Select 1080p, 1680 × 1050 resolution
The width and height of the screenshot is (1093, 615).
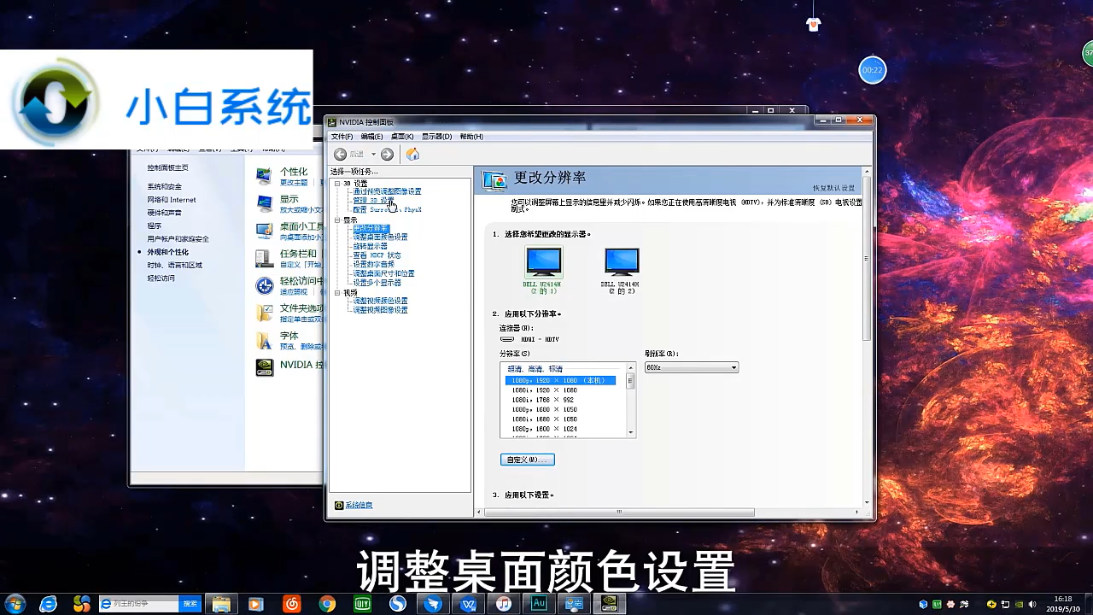[x=544, y=410]
